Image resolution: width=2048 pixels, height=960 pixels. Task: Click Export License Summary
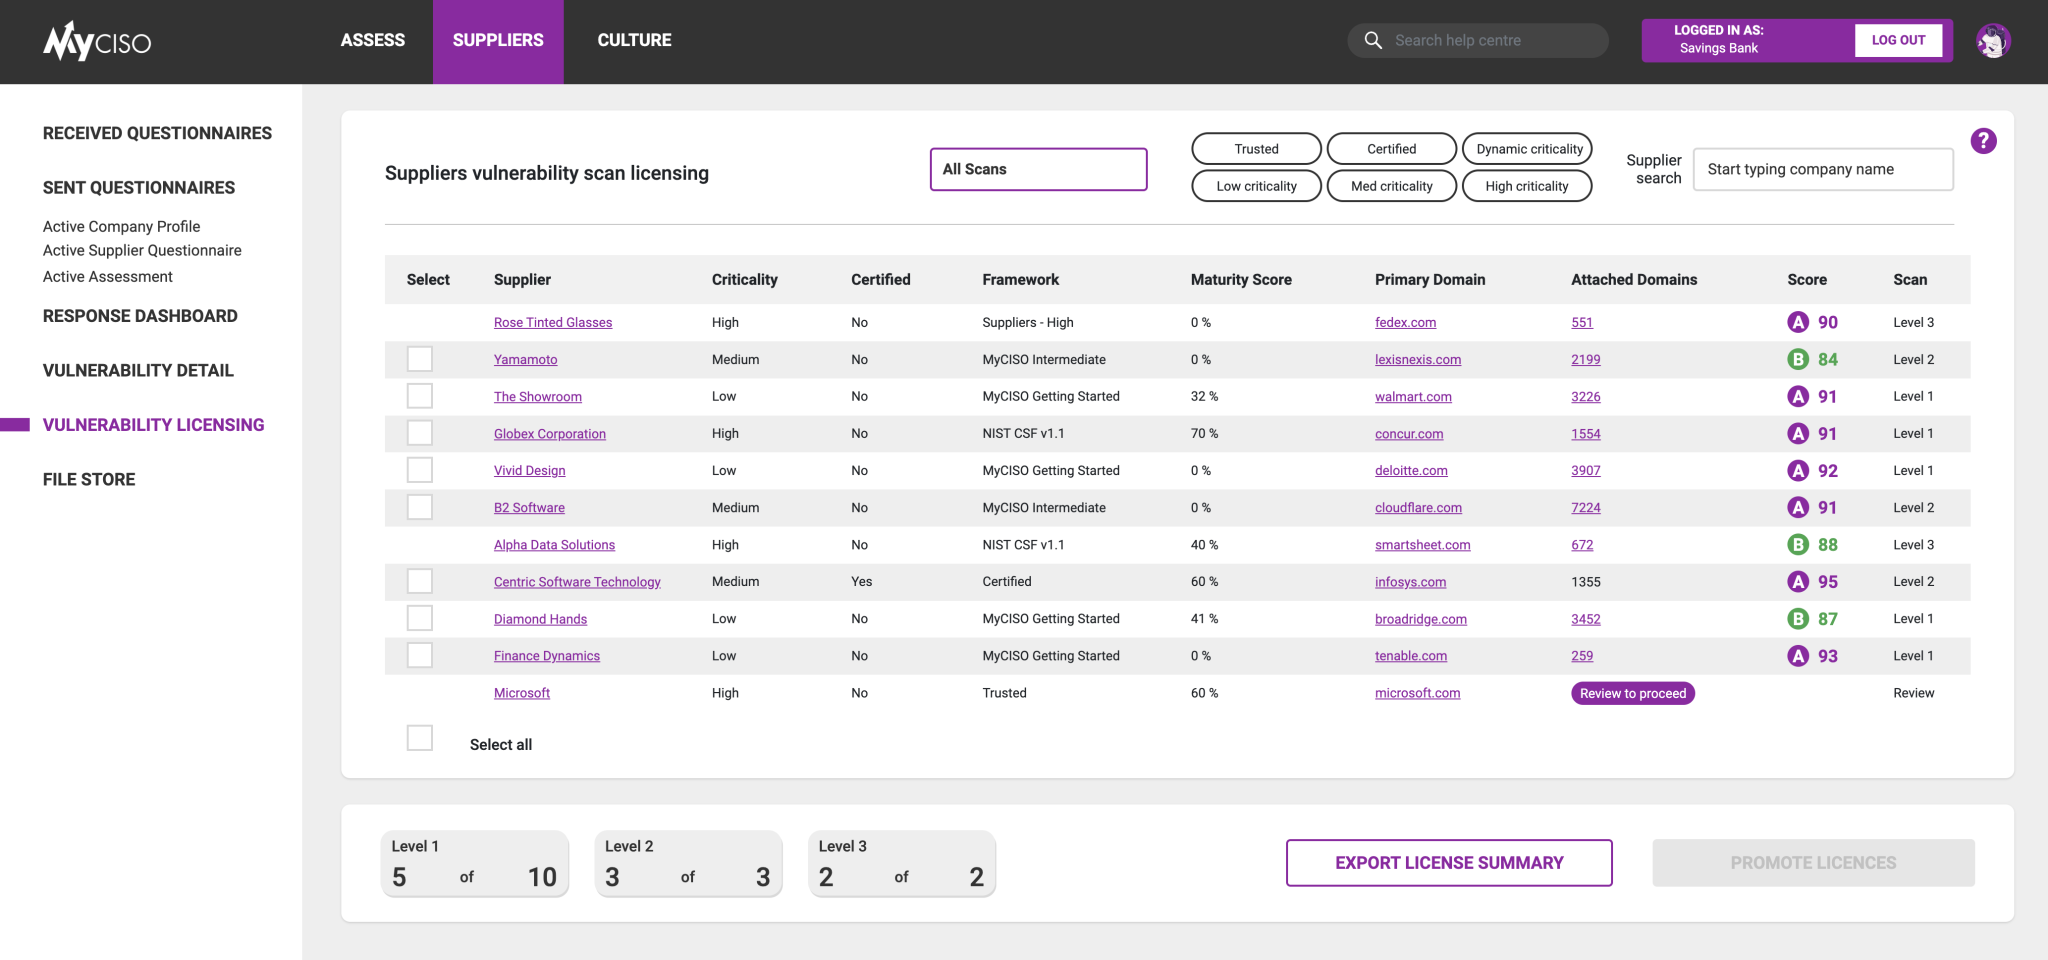pos(1449,863)
